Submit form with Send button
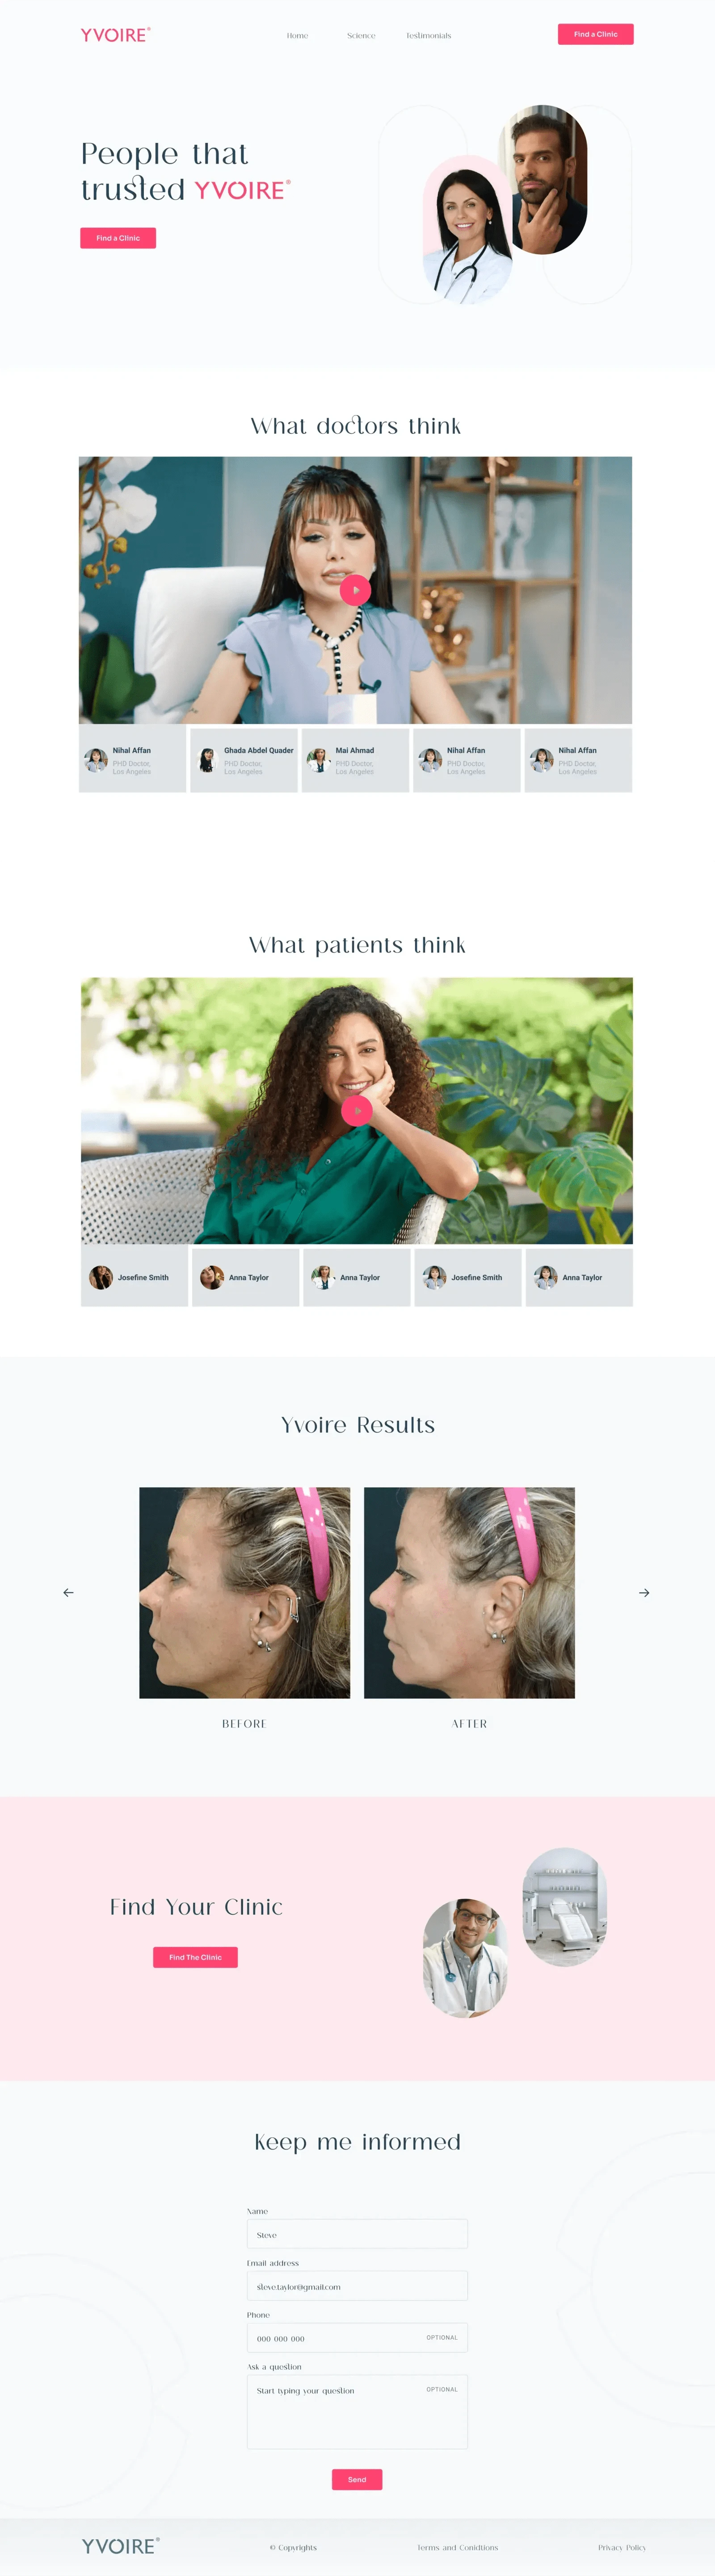 click(357, 2479)
